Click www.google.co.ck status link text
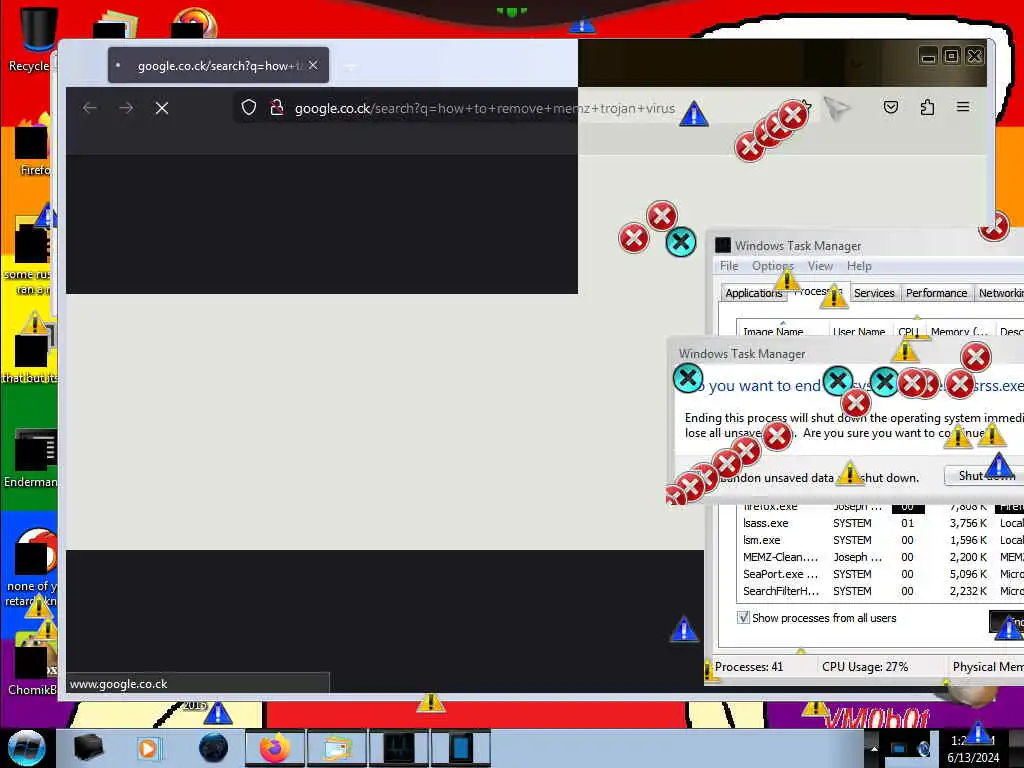Viewport: 1024px width, 768px height. tap(119, 684)
